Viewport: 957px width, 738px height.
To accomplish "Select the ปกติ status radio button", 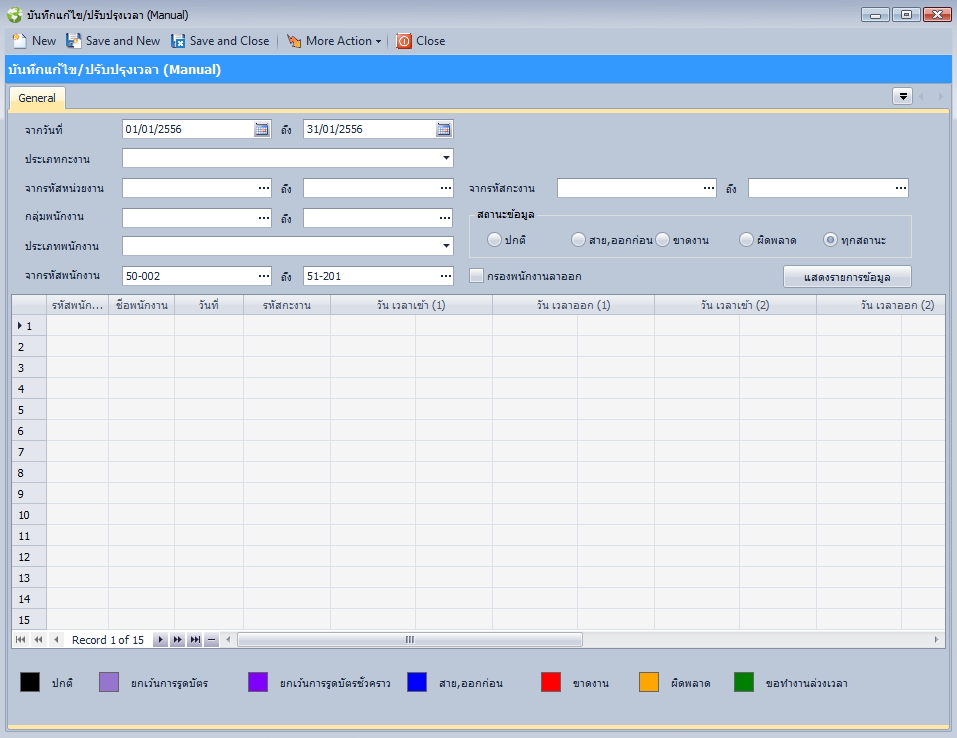I will 494,240.
